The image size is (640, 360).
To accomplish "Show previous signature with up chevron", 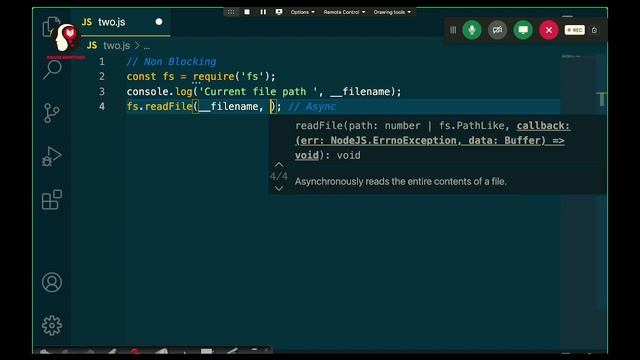I will point(279,165).
